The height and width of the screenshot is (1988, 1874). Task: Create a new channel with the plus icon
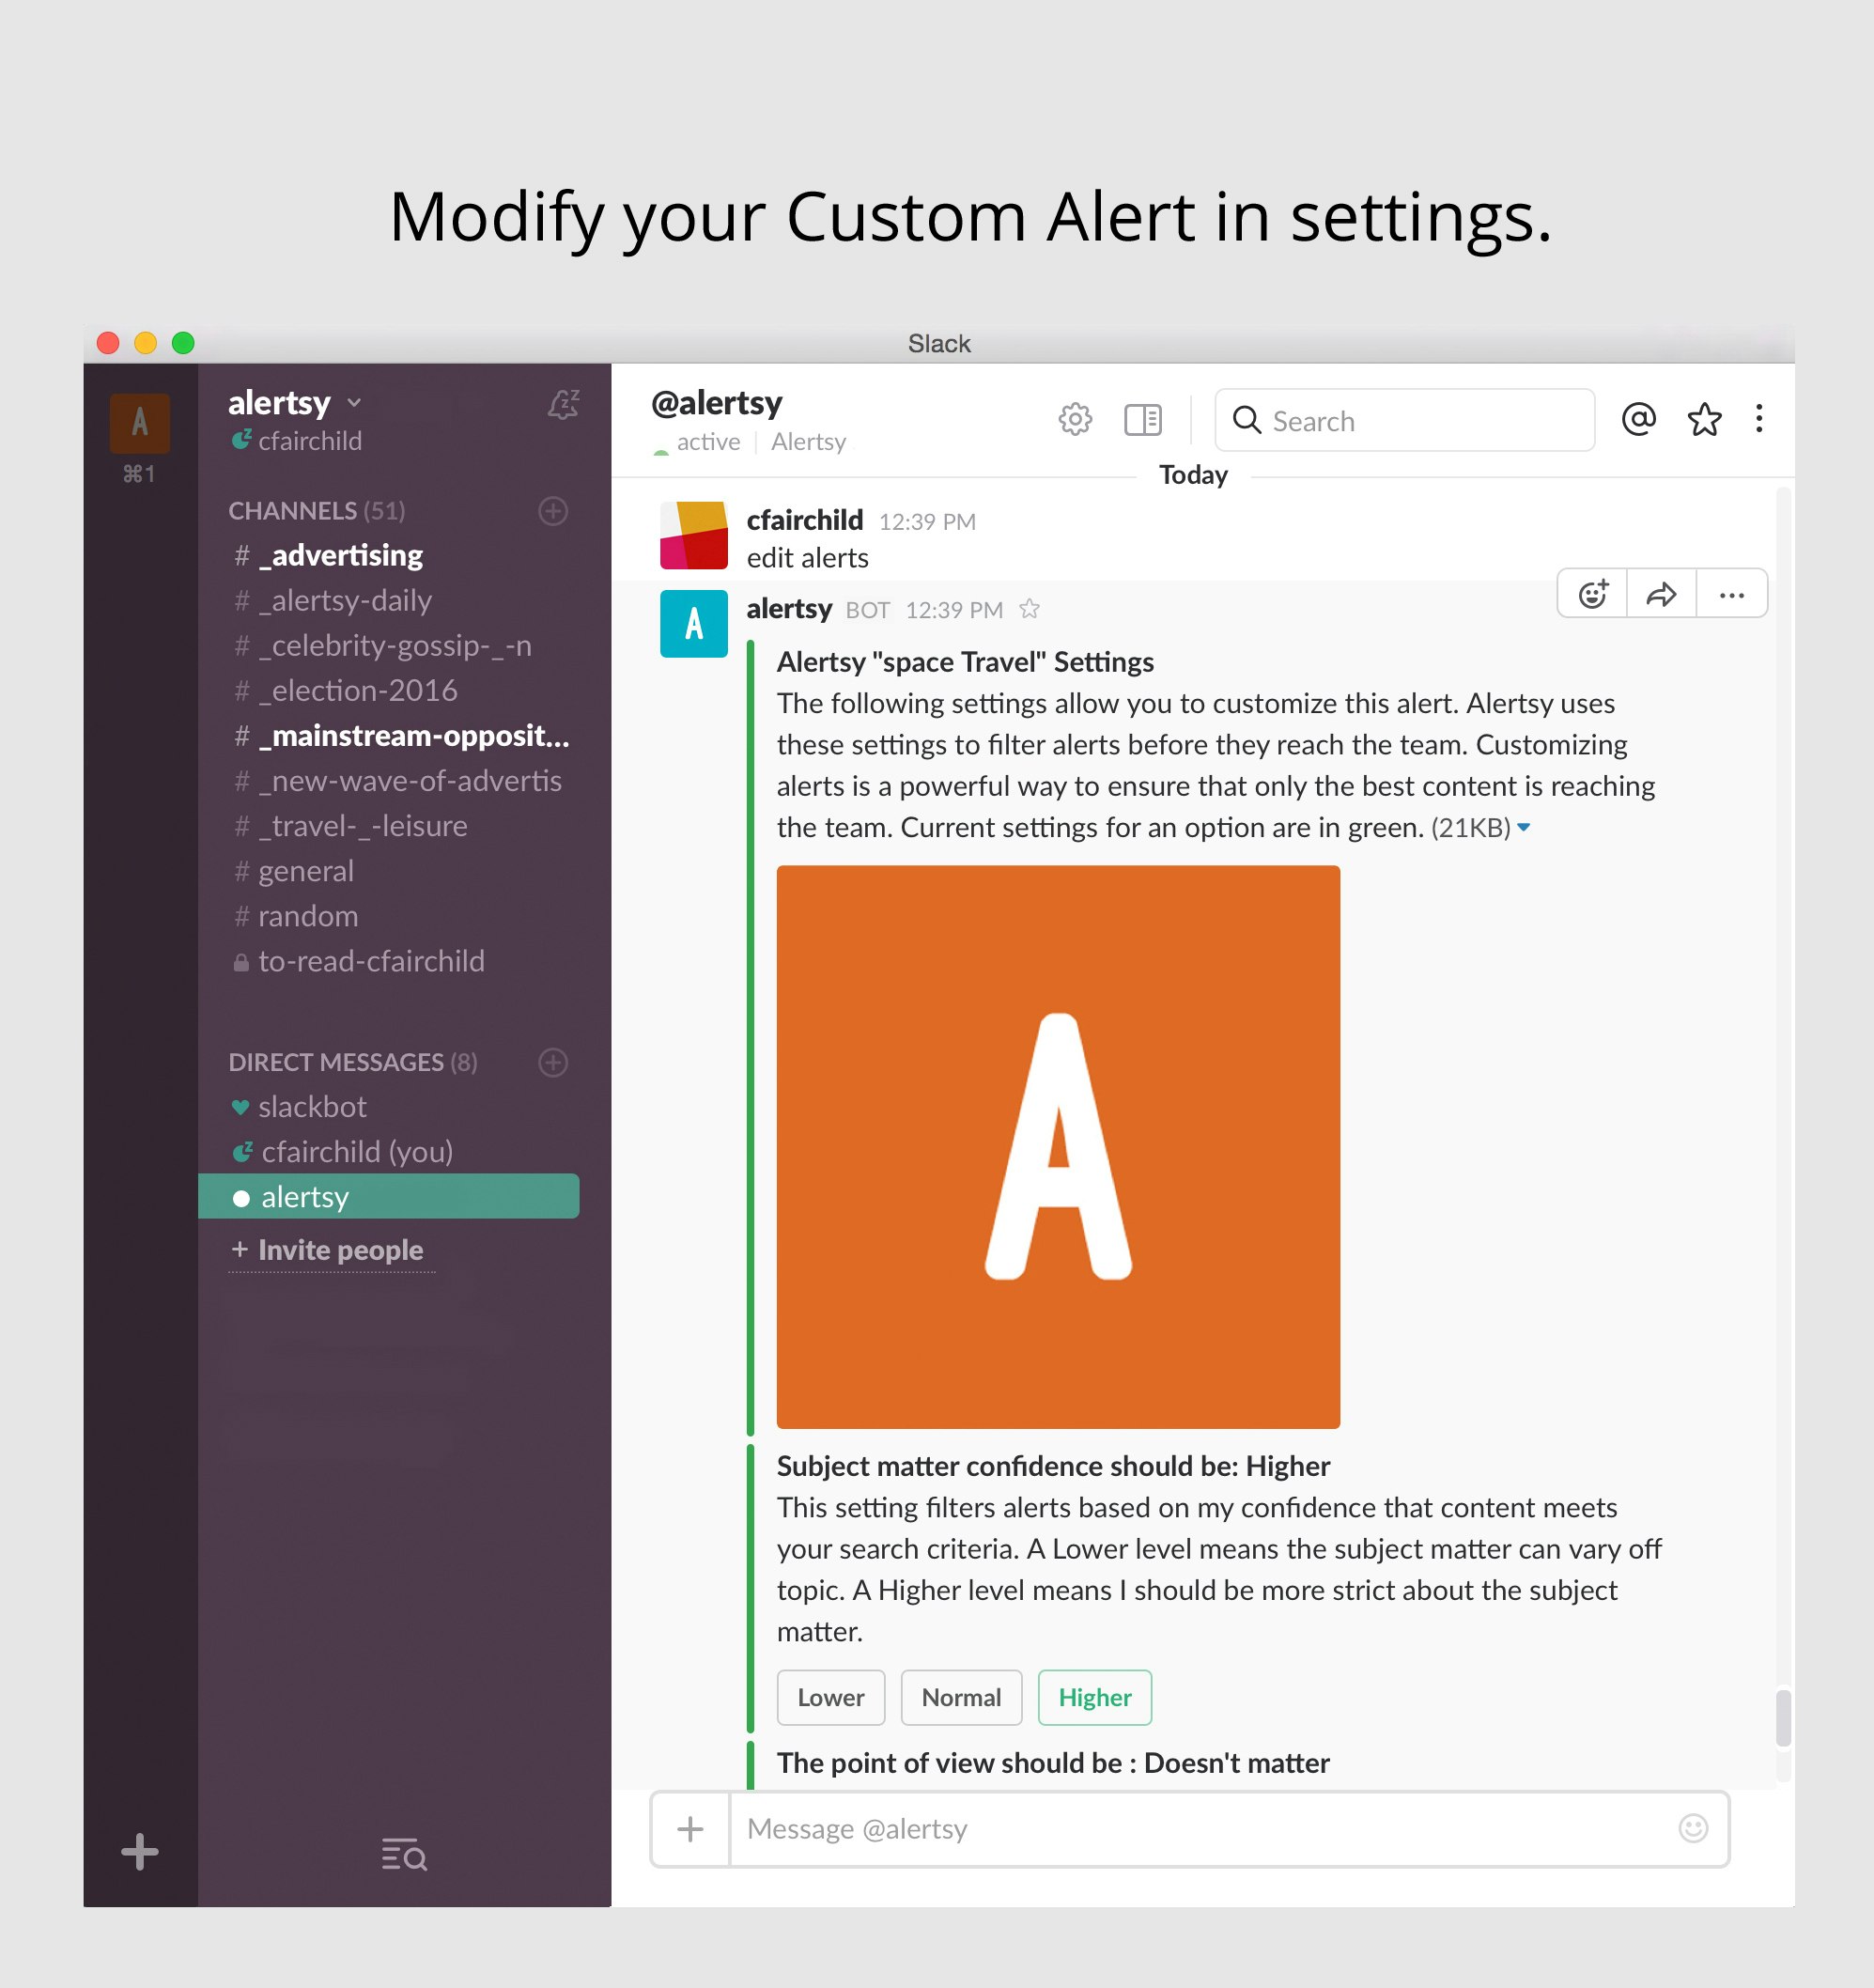(553, 511)
